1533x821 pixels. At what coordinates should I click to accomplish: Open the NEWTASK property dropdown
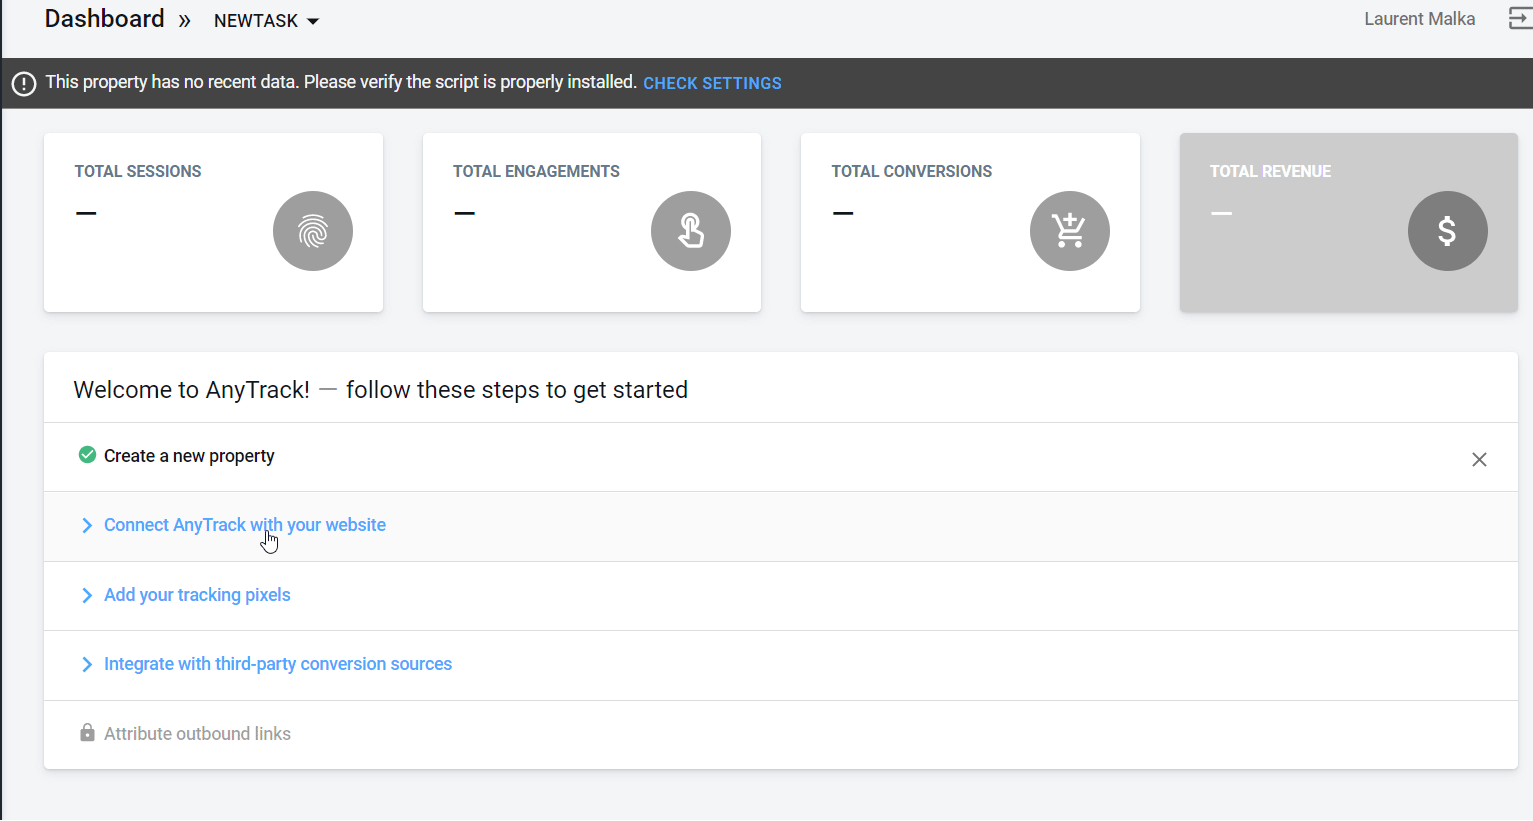[266, 21]
